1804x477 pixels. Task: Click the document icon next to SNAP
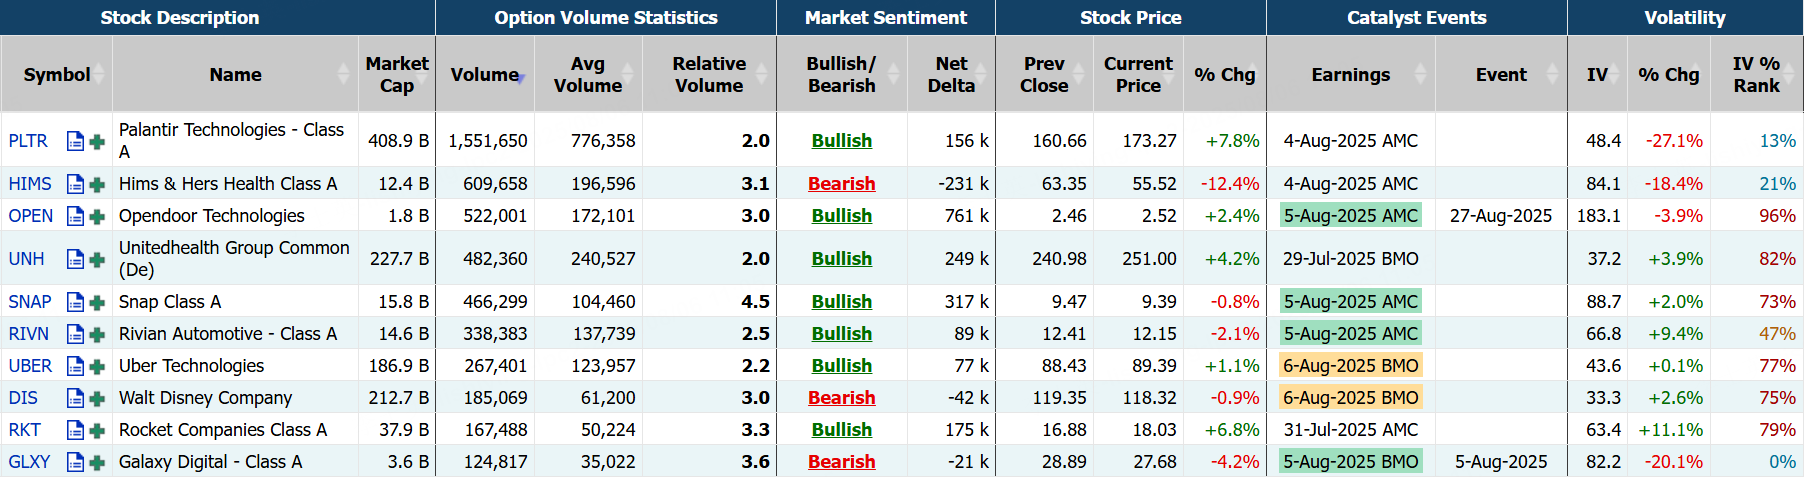coord(75,302)
